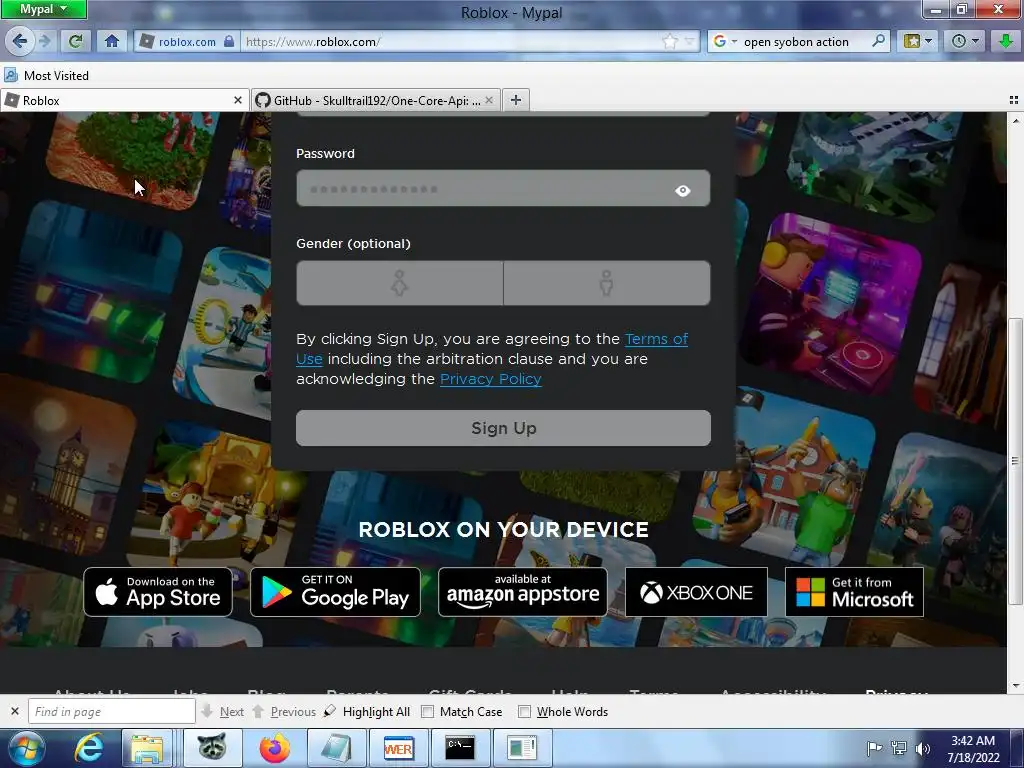Select the female gender option
Screen dimensions: 1024x768
399,283
